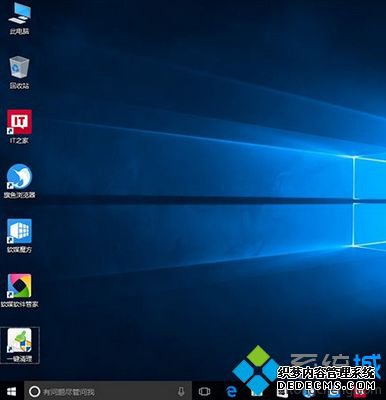The width and height of the screenshot is (386, 400).
Task: Select the colorful 软媒软件管家 shortcut
Action: point(19,291)
